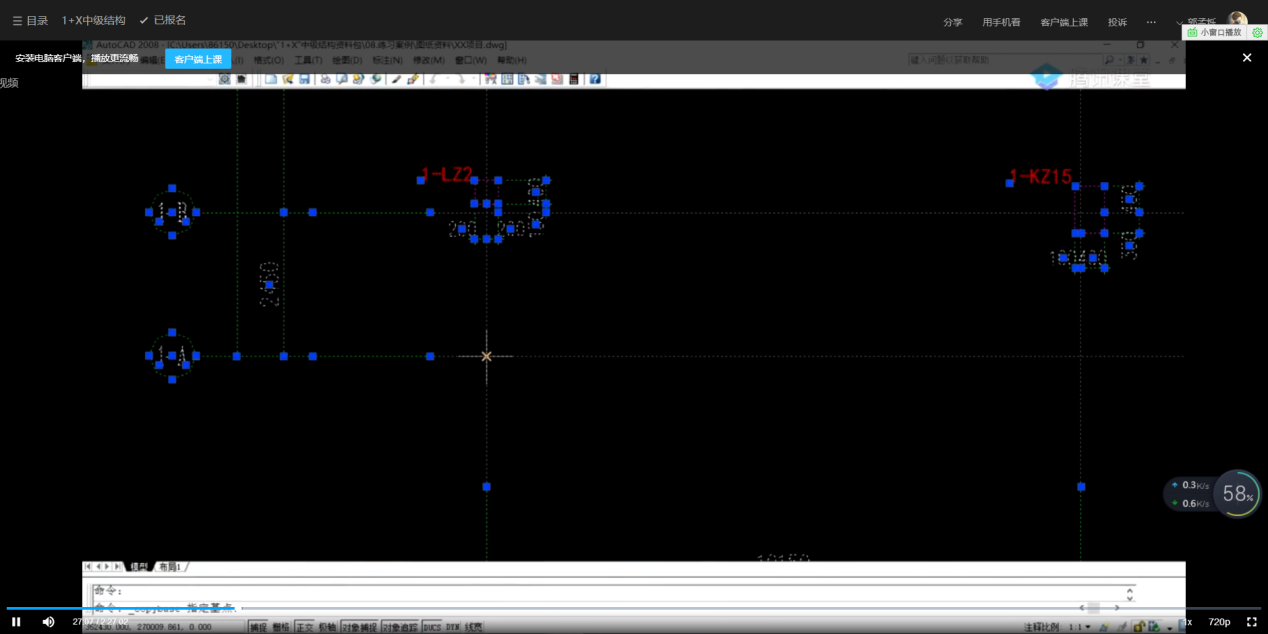This screenshot has width=1268, height=634.
Task: Switch to the 布局1 layout tab
Action: (x=170, y=567)
